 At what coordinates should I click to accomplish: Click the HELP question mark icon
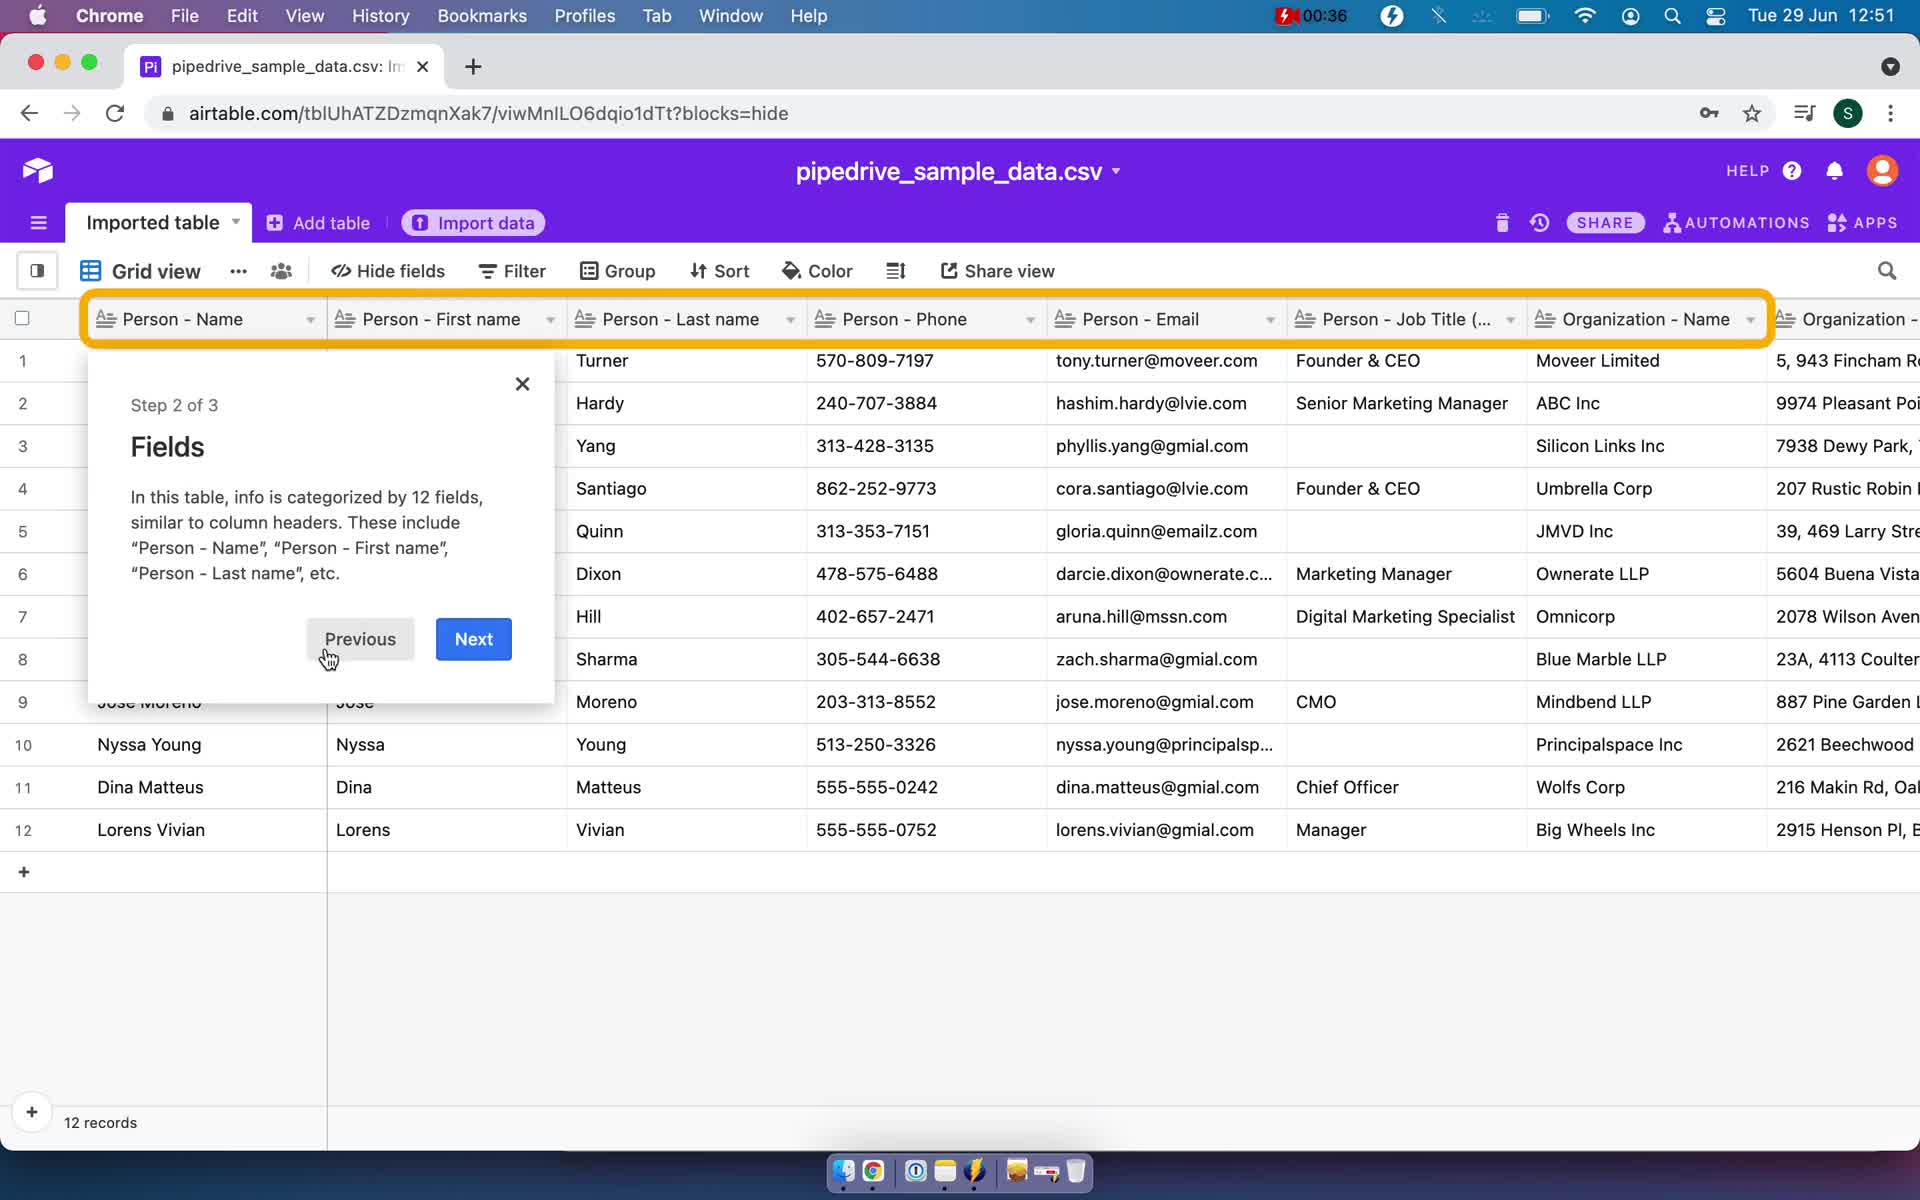[x=1792, y=171]
